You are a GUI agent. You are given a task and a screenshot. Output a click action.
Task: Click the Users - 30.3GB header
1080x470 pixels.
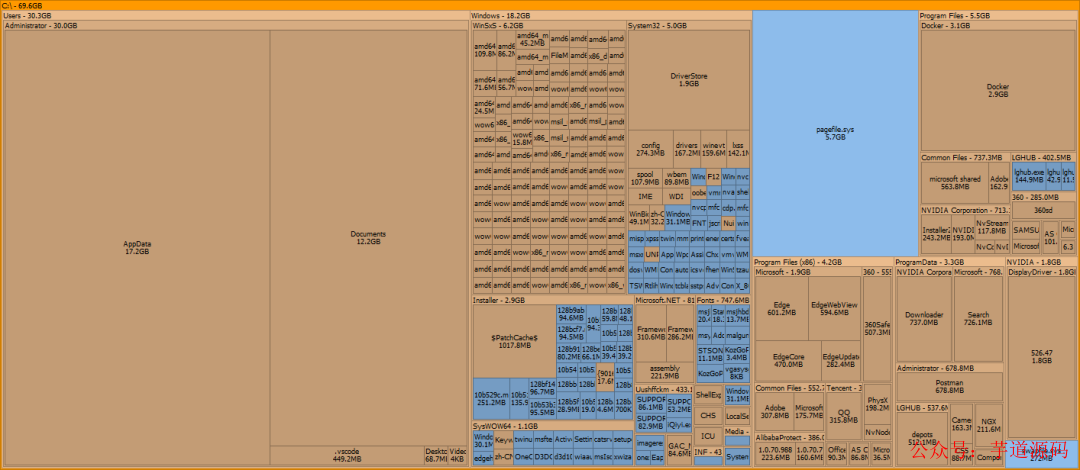coord(237,15)
